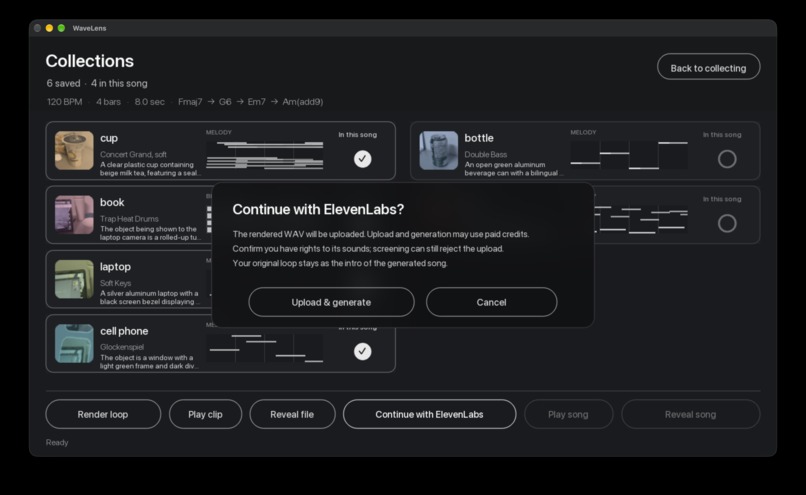Viewport: 806px width, 495px height.
Task: Click Trap Heat Drums instrument label
Action: pyautogui.click(x=129, y=218)
